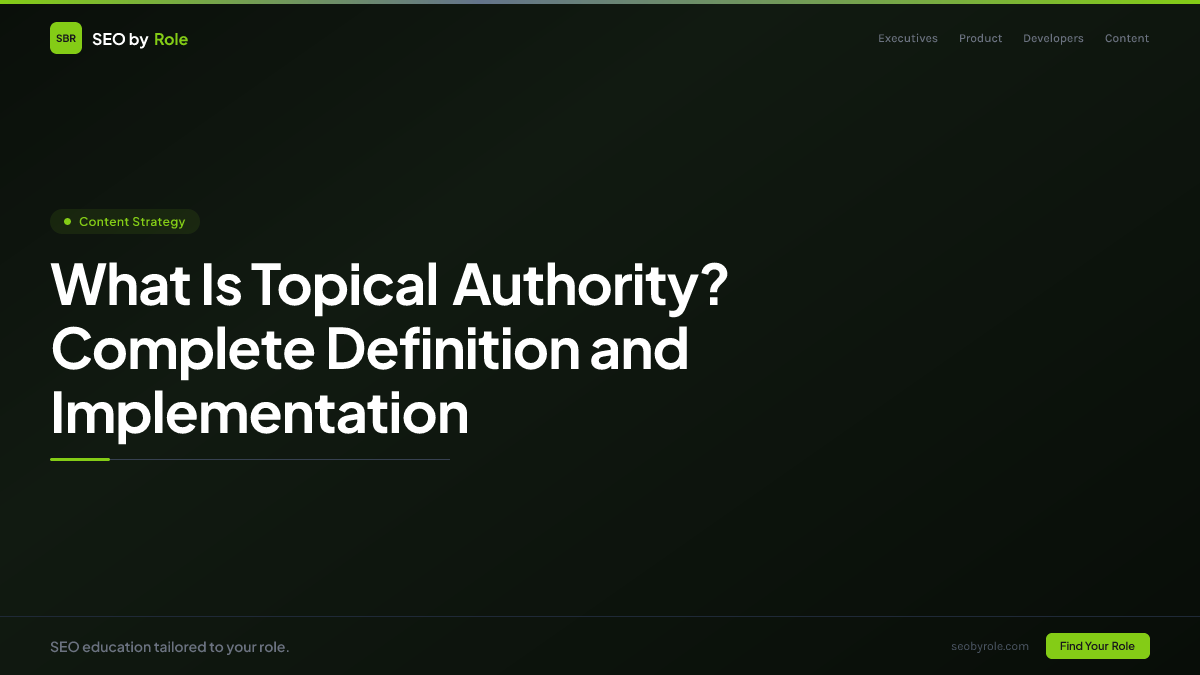Click the footer tagline about SEO education
The image size is (1200, 675).
point(169,646)
